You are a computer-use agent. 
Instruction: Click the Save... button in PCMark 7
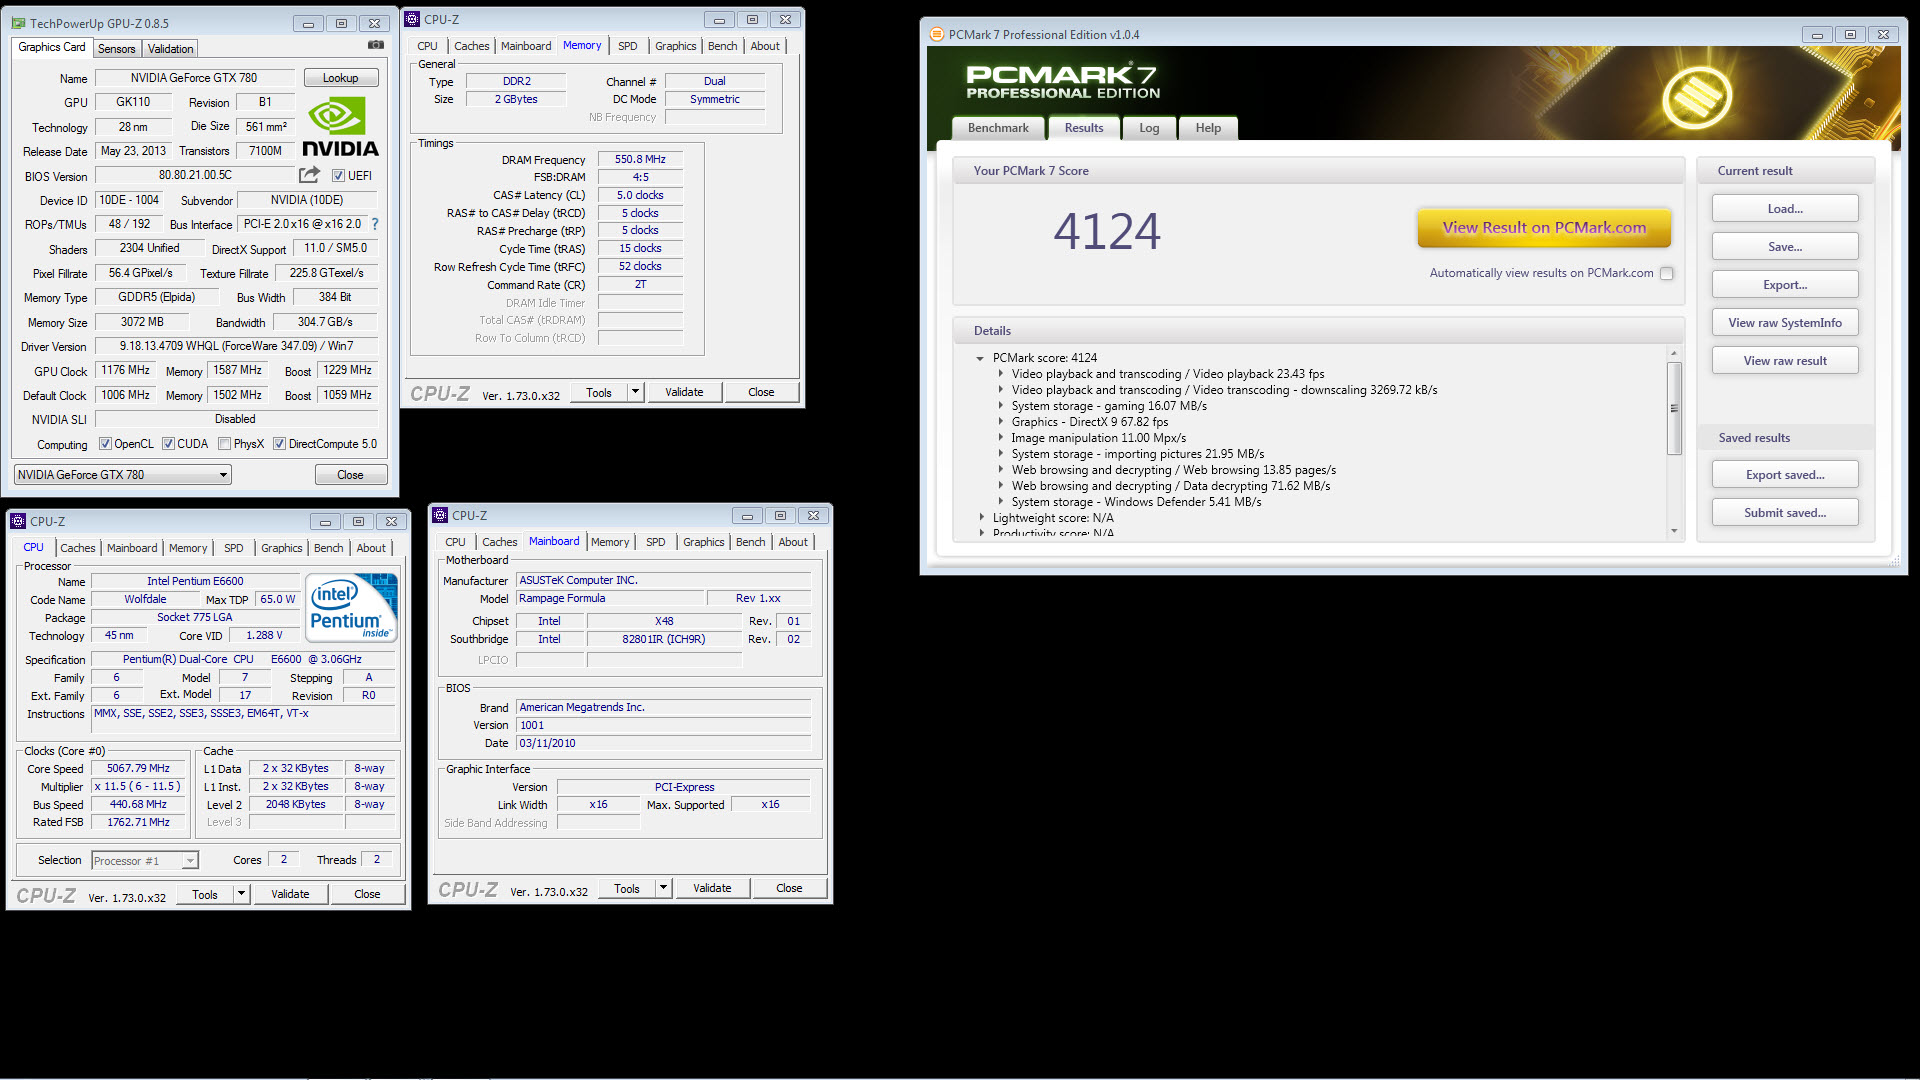tap(1785, 247)
